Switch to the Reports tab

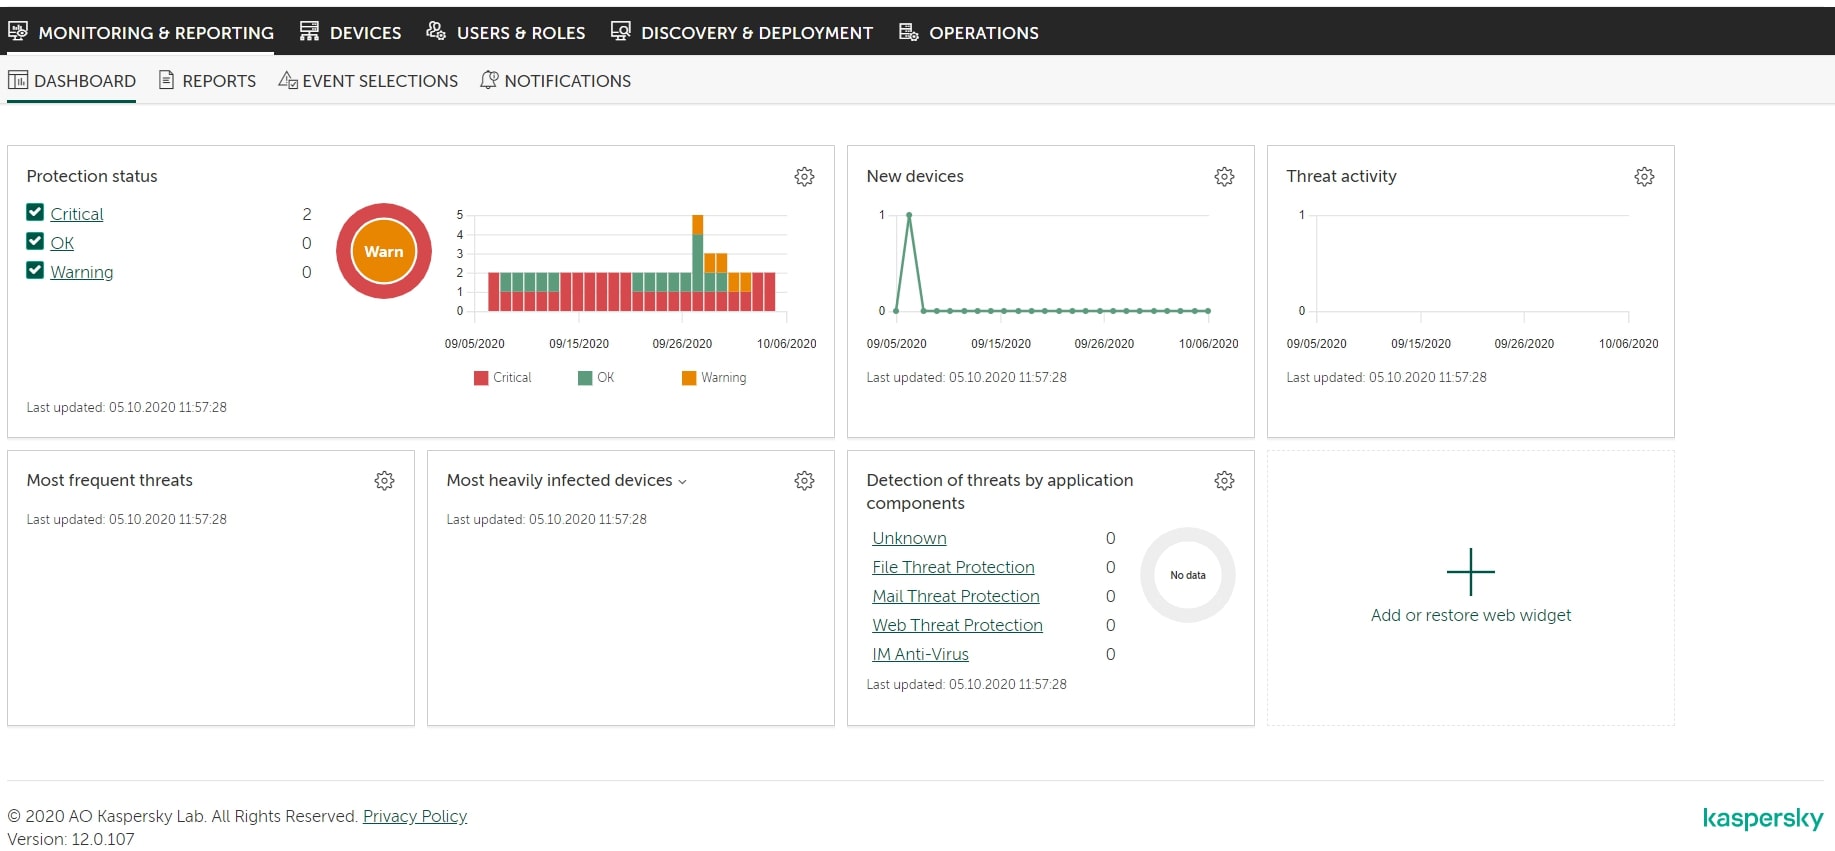coord(208,81)
